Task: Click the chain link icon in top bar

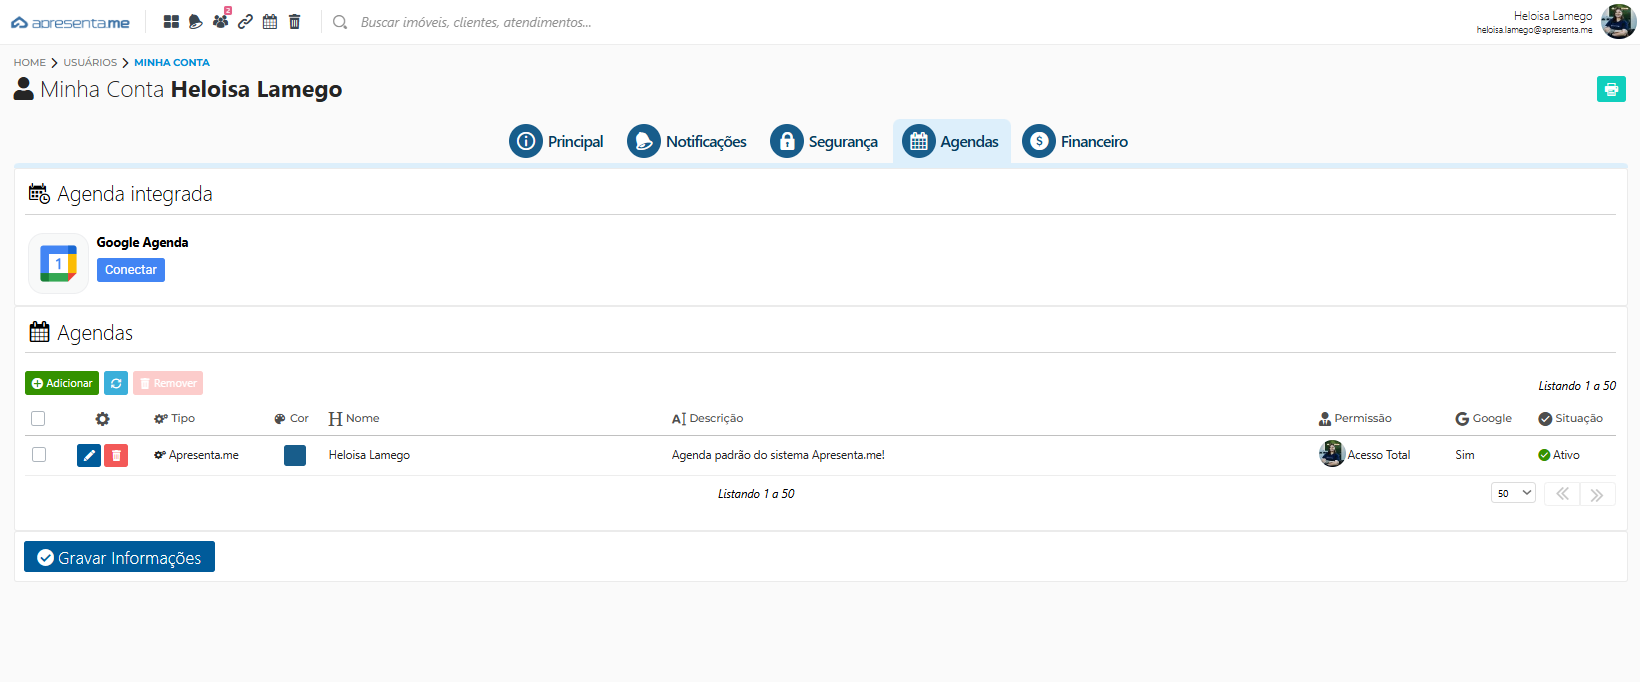Action: pyautogui.click(x=245, y=22)
